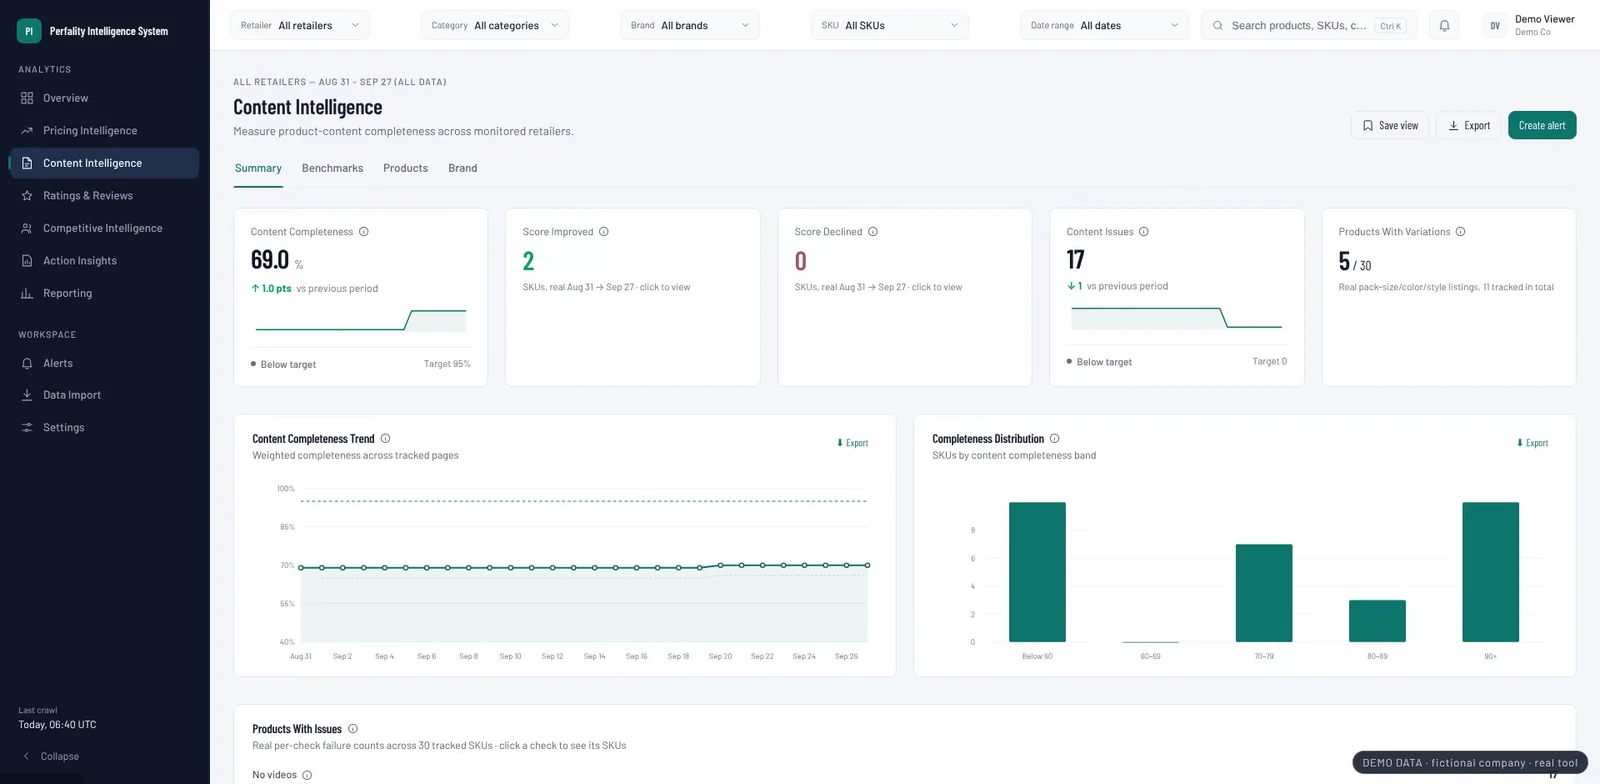Export the Content Completeness Trend chart
The height and width of the screenshot is (784, 1600).
point(853,443)
